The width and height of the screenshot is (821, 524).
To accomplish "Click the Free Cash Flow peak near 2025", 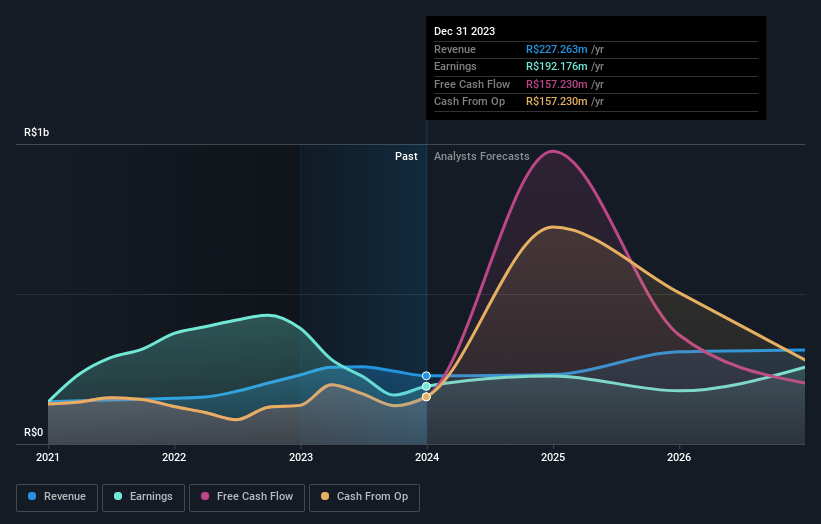I will [x=553, y=151].
